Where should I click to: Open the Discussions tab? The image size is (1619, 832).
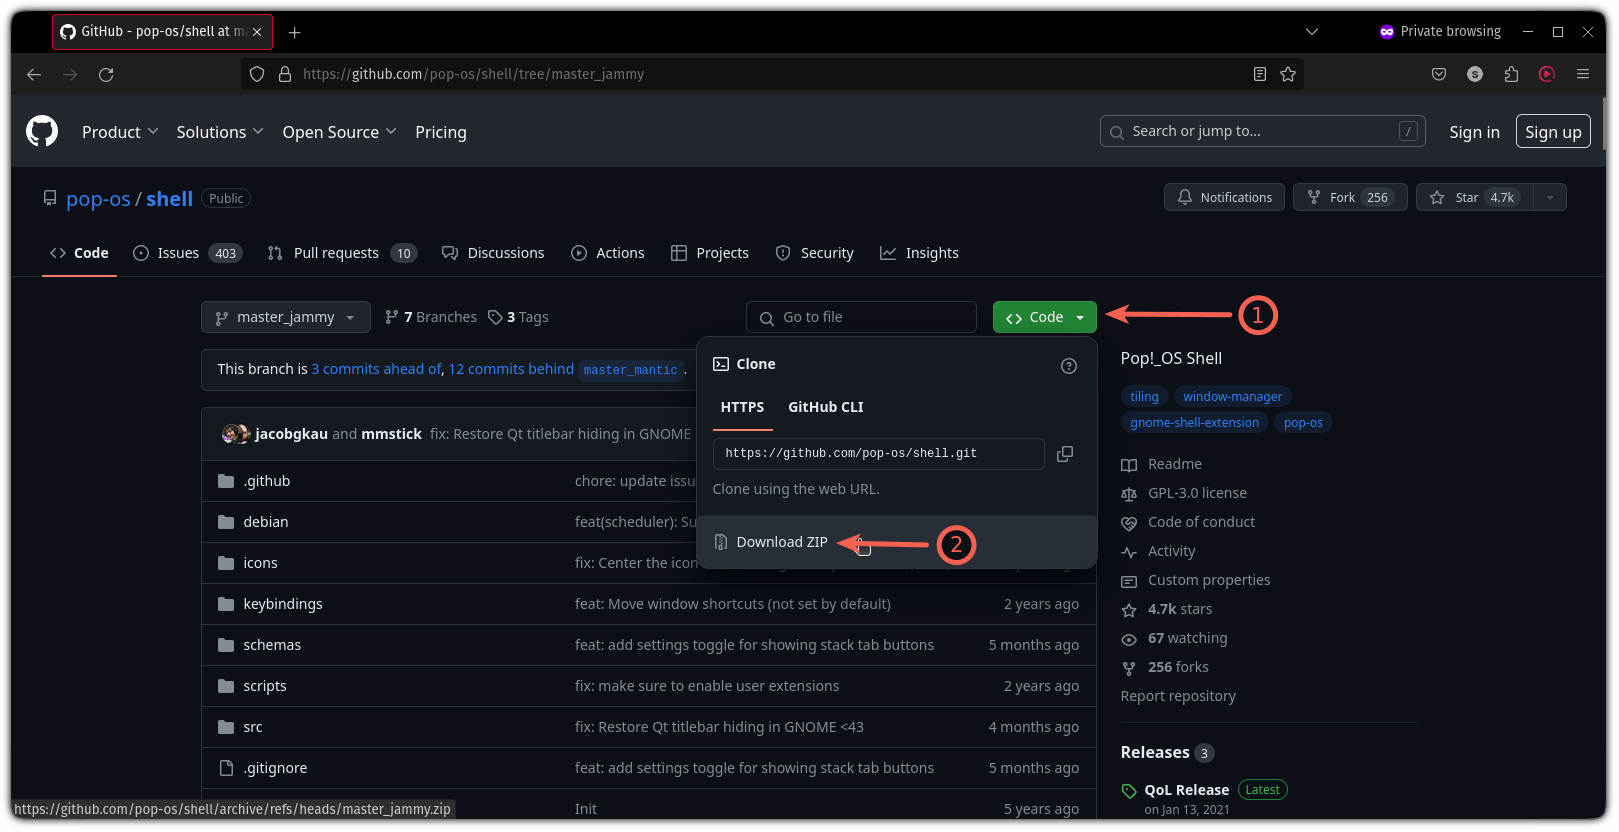(493, 253)
